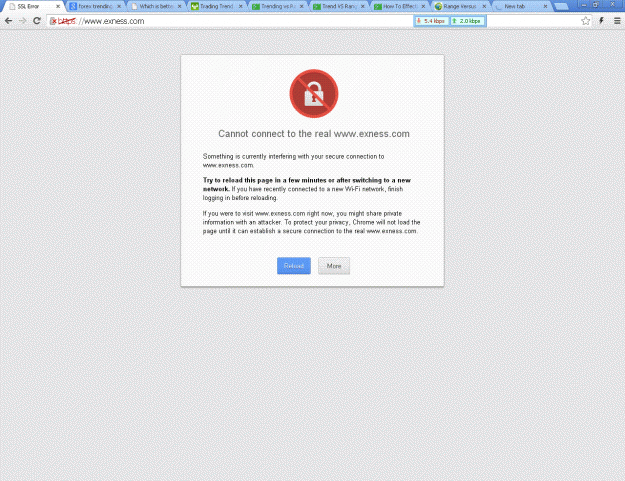
Task: Click the heading Cannot connect to the real www.exness.com
Action: (314, 134)
